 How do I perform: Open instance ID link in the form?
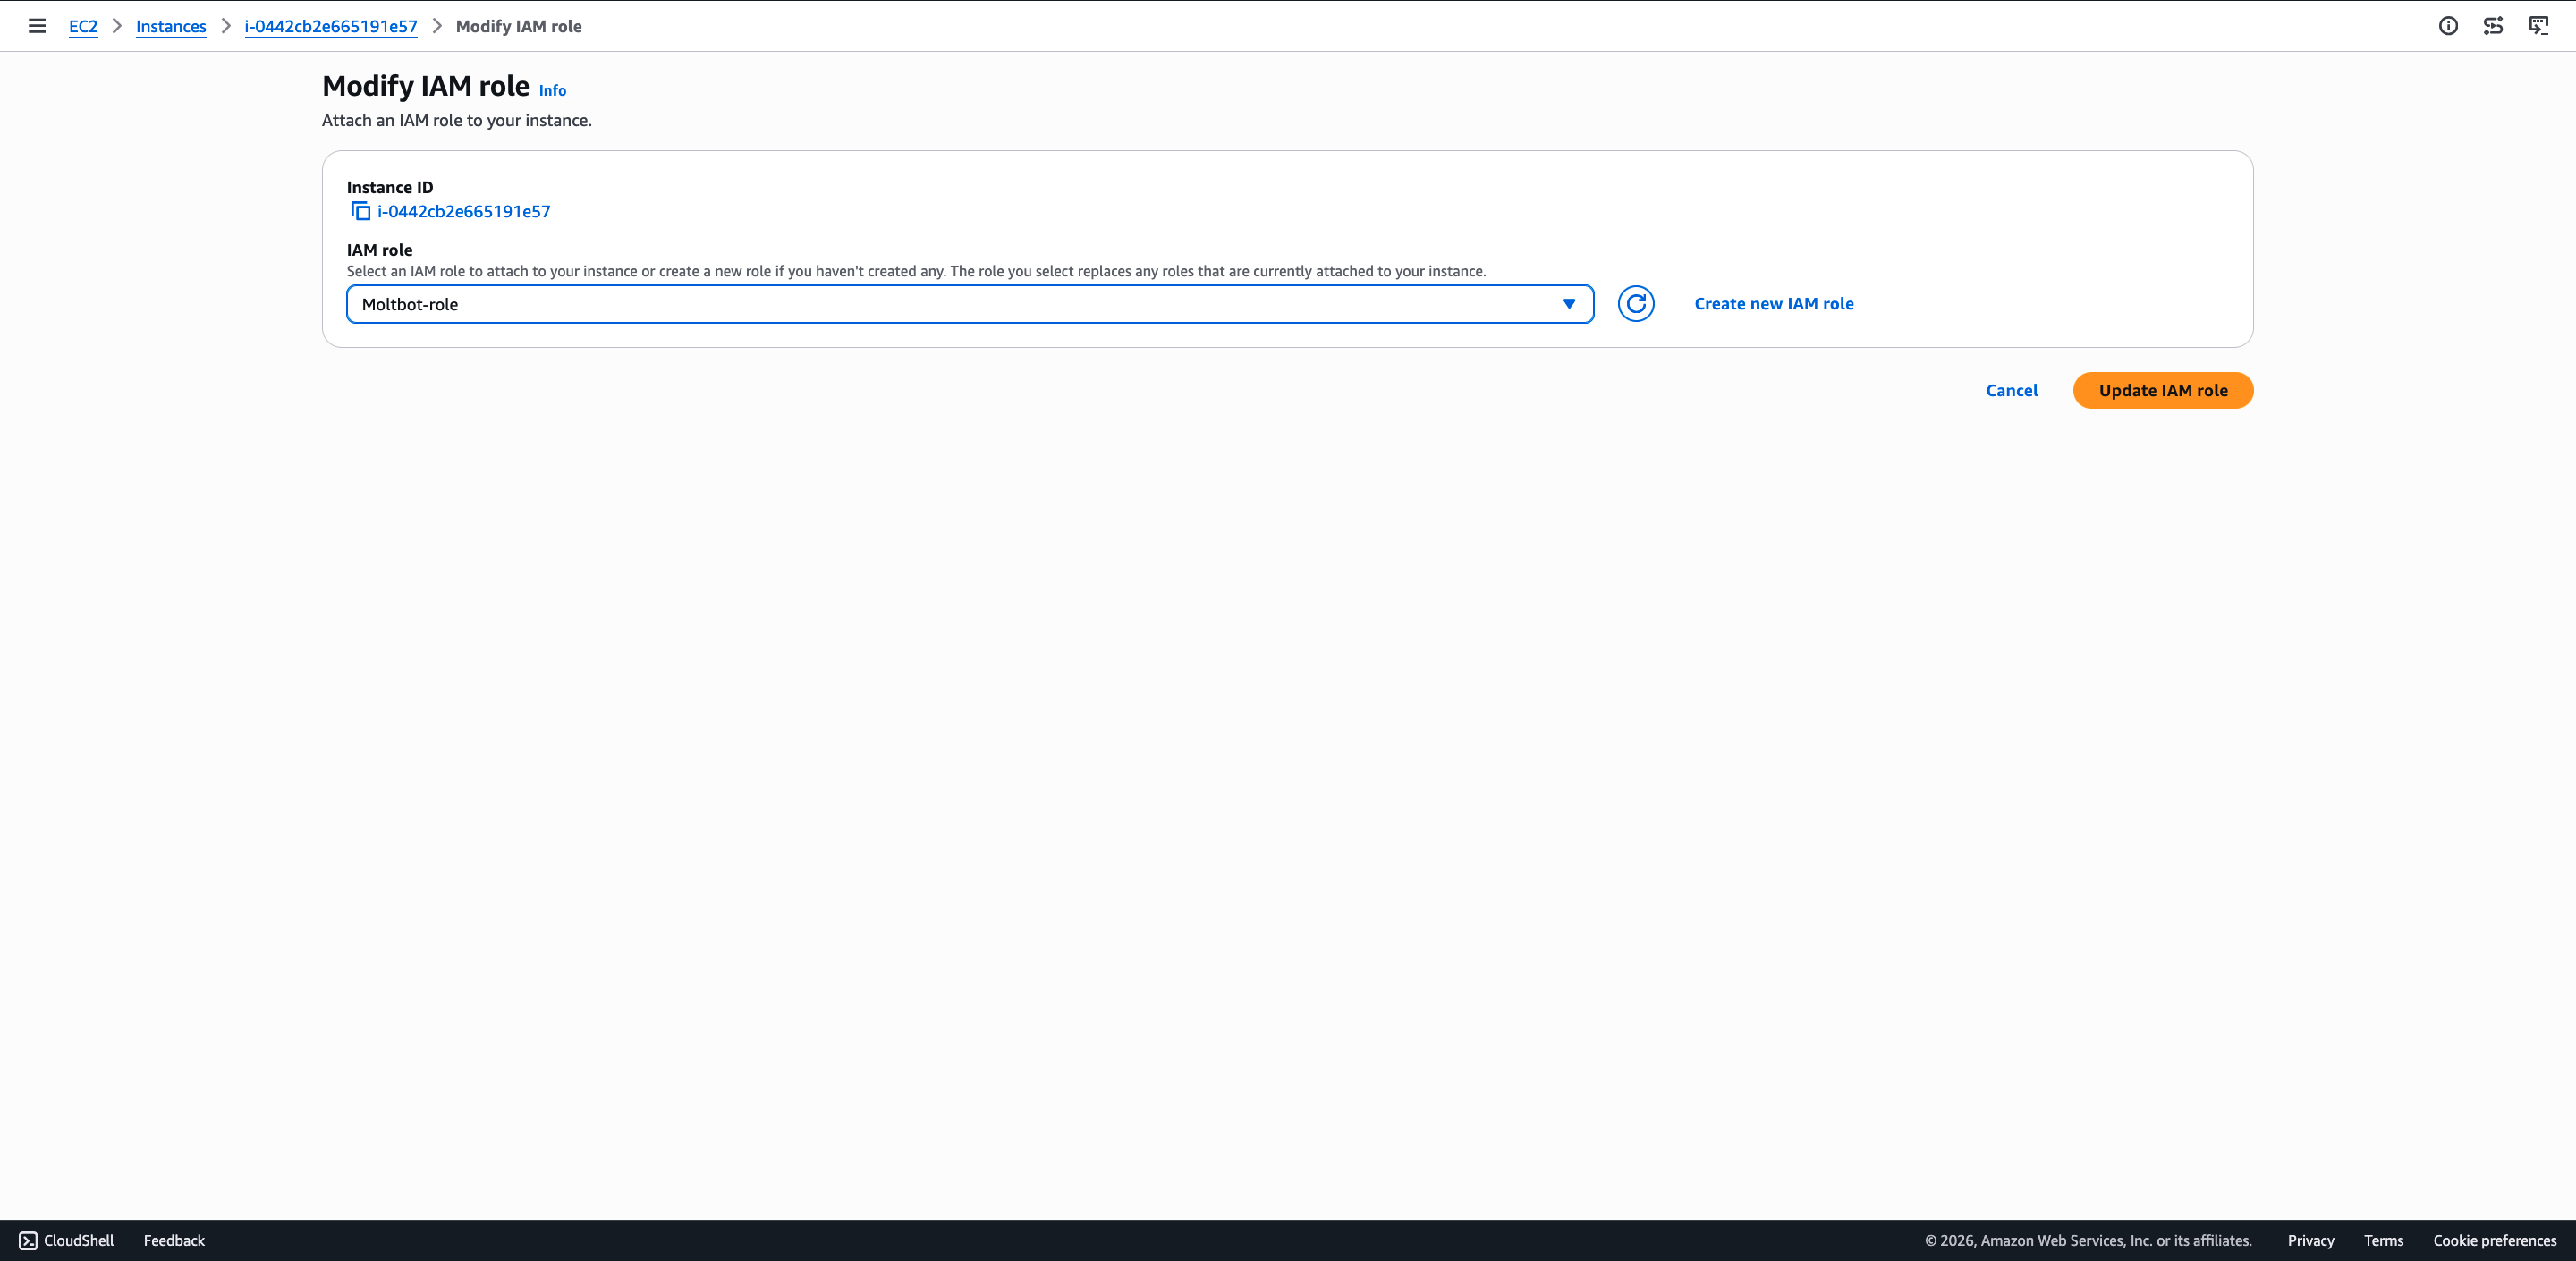(464, 211)
